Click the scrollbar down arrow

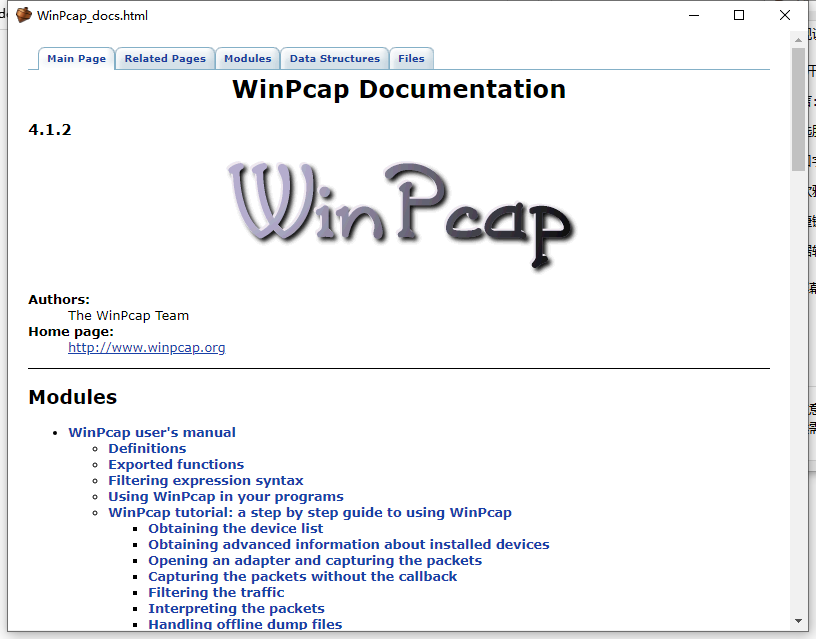[798, 621]
